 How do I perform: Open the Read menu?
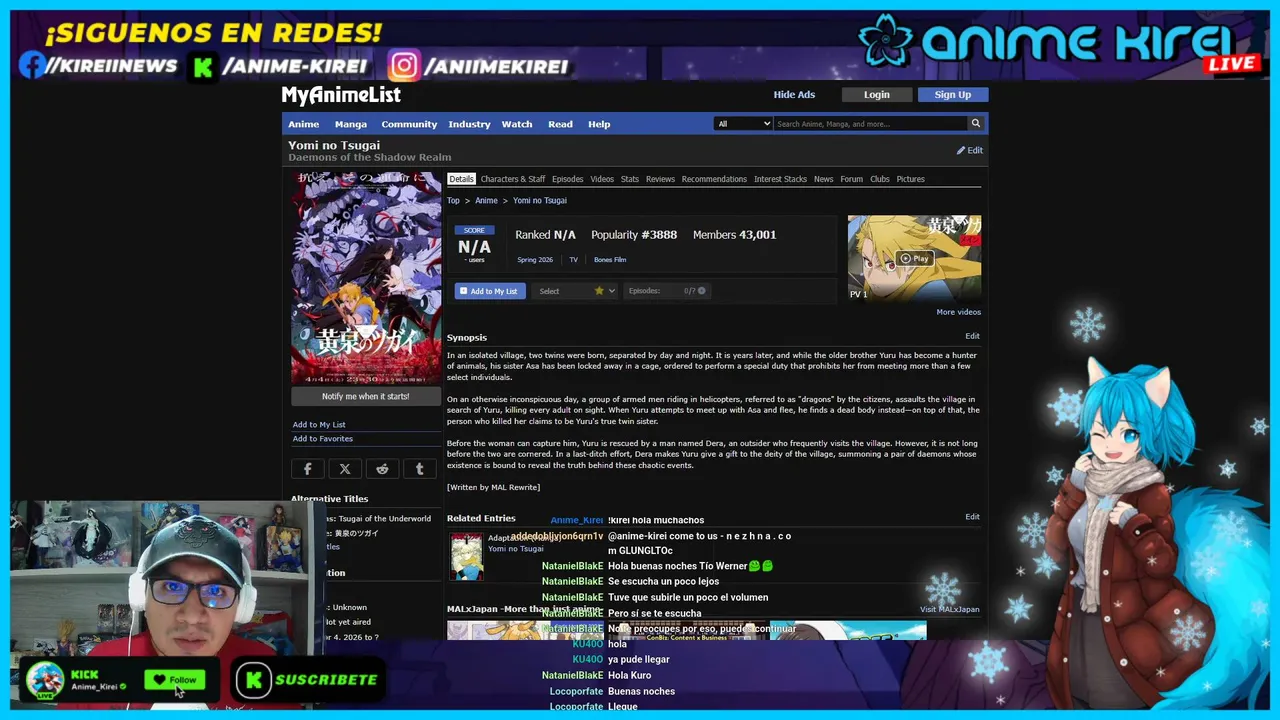pos(560,124)
